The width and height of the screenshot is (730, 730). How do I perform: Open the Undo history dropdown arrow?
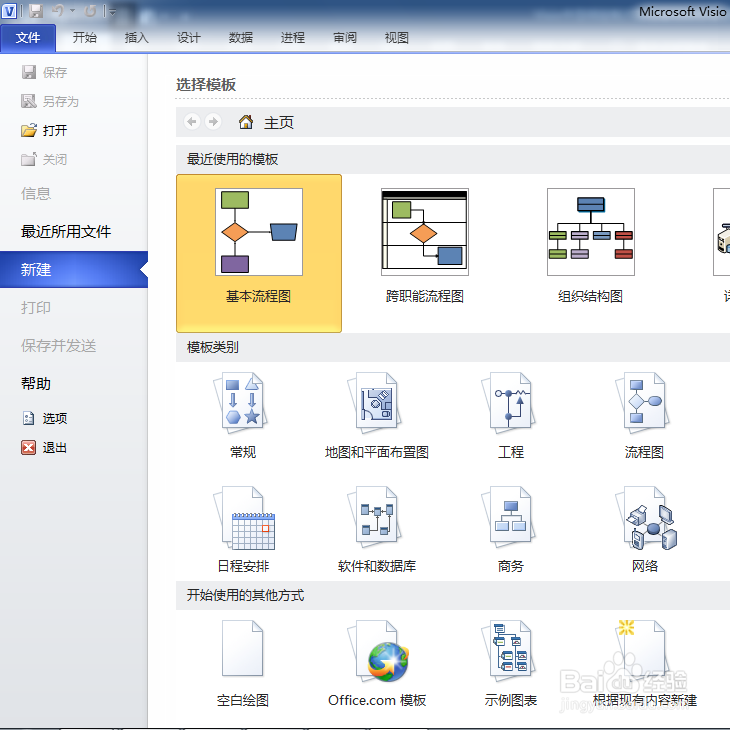72,10
